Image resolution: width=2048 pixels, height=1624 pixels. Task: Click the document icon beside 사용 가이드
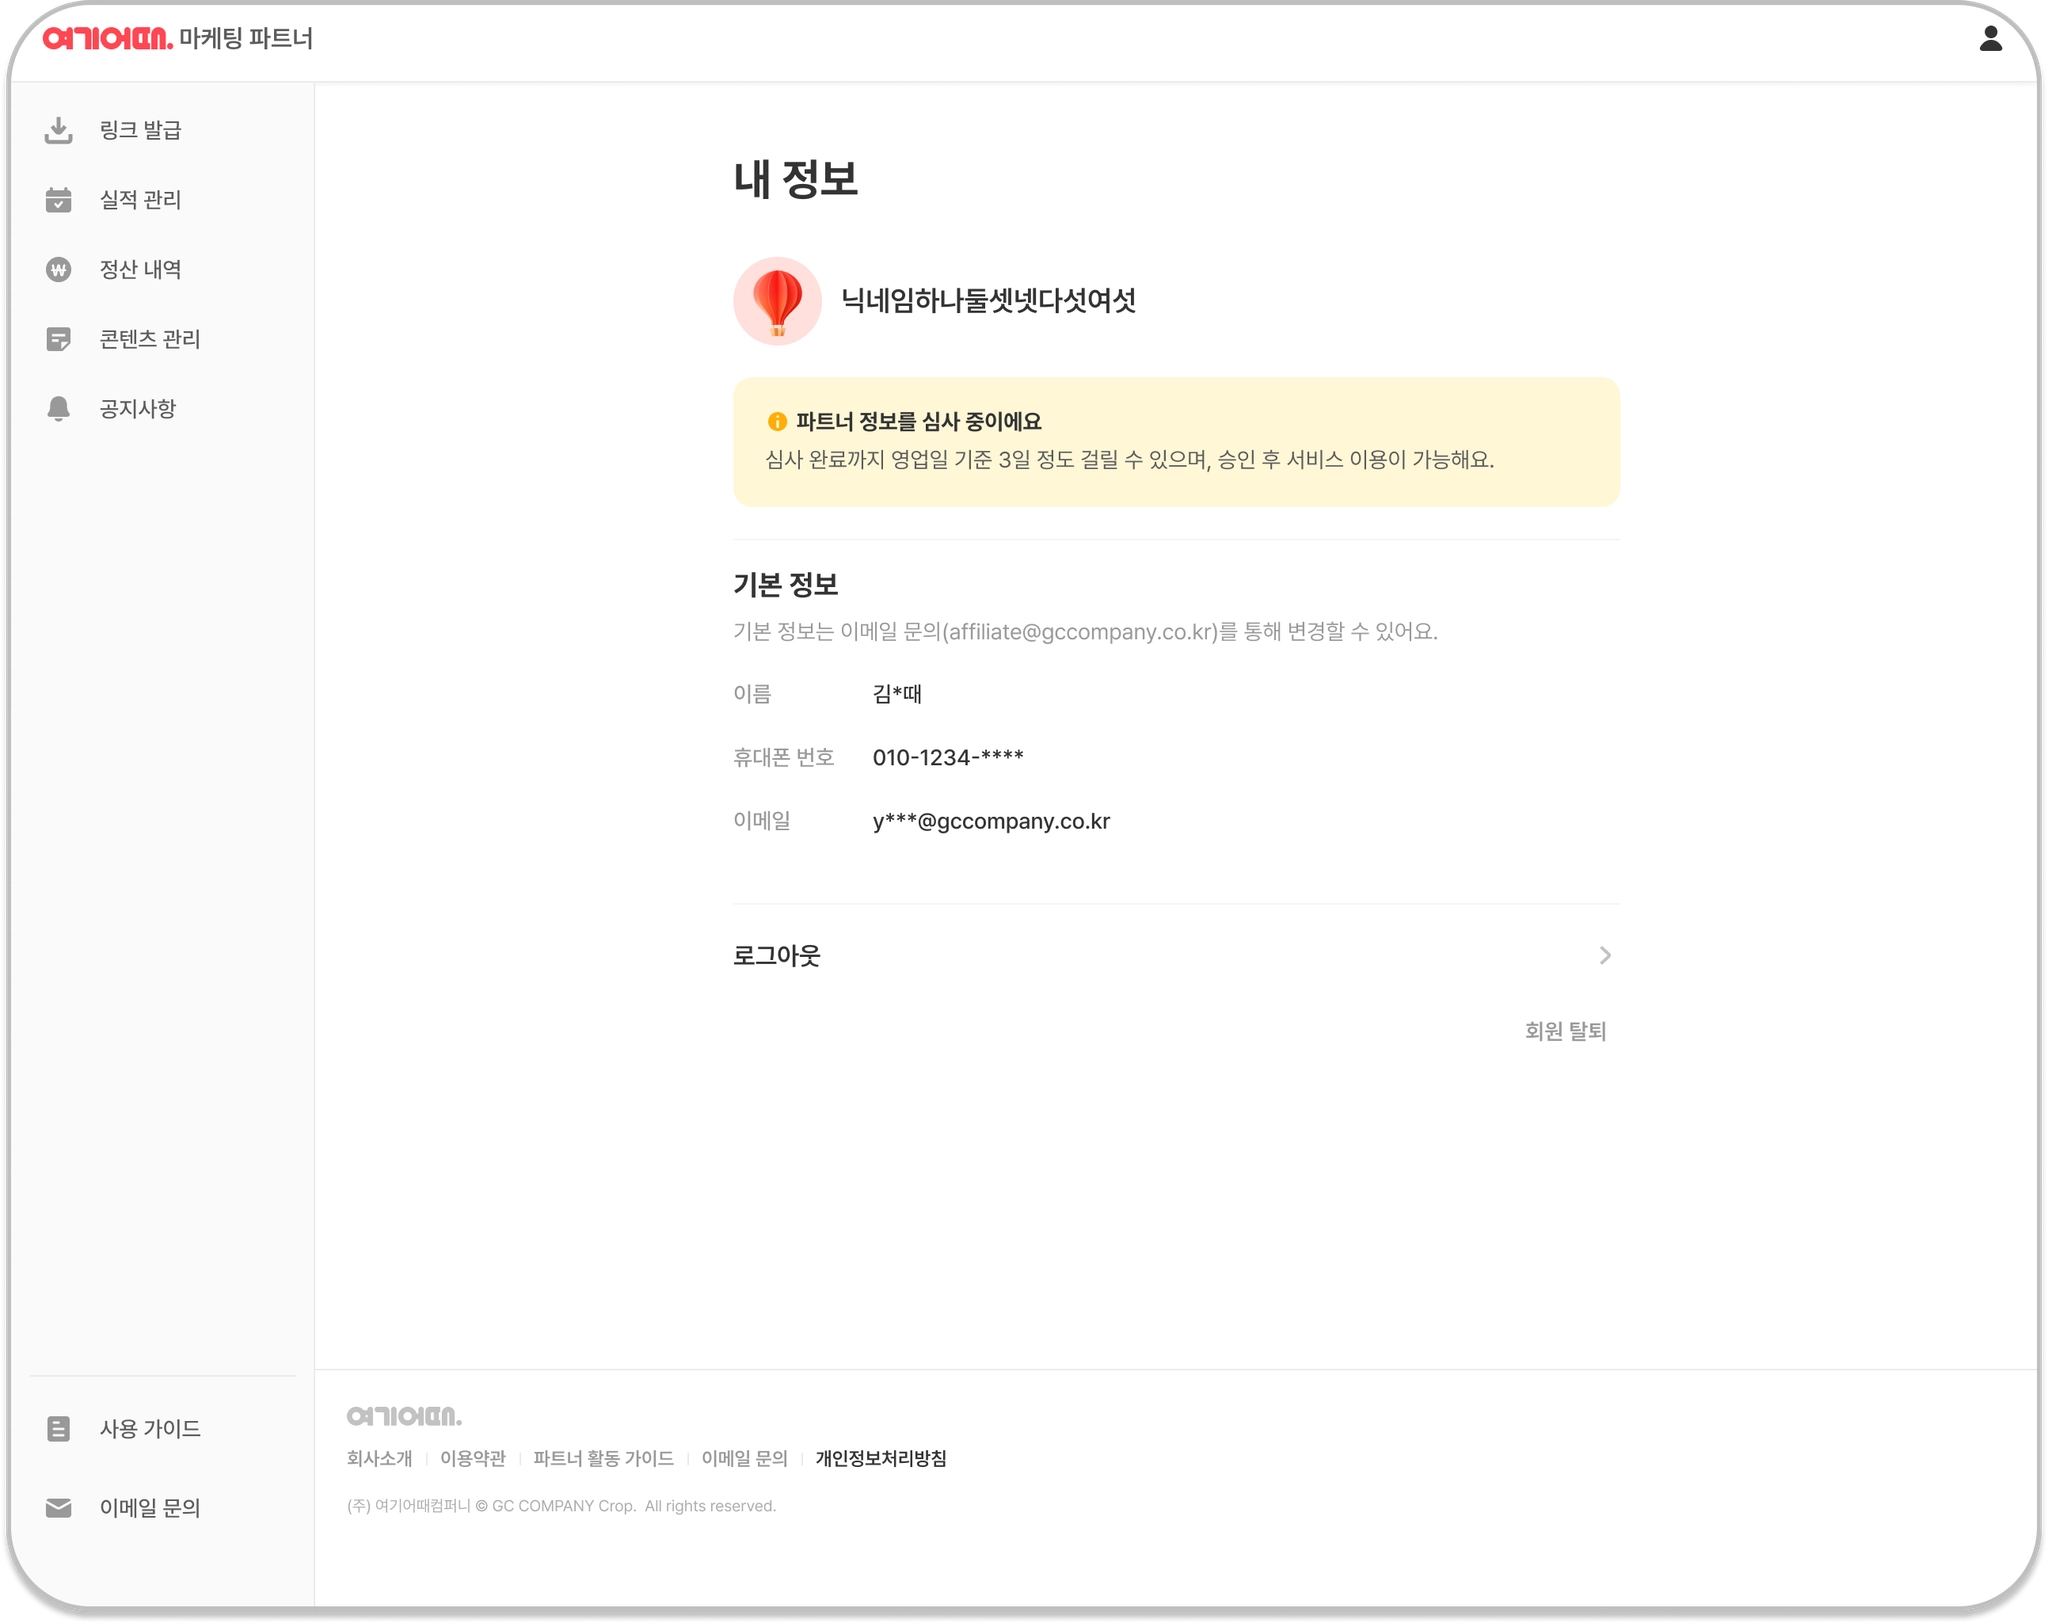[59, 1428]
